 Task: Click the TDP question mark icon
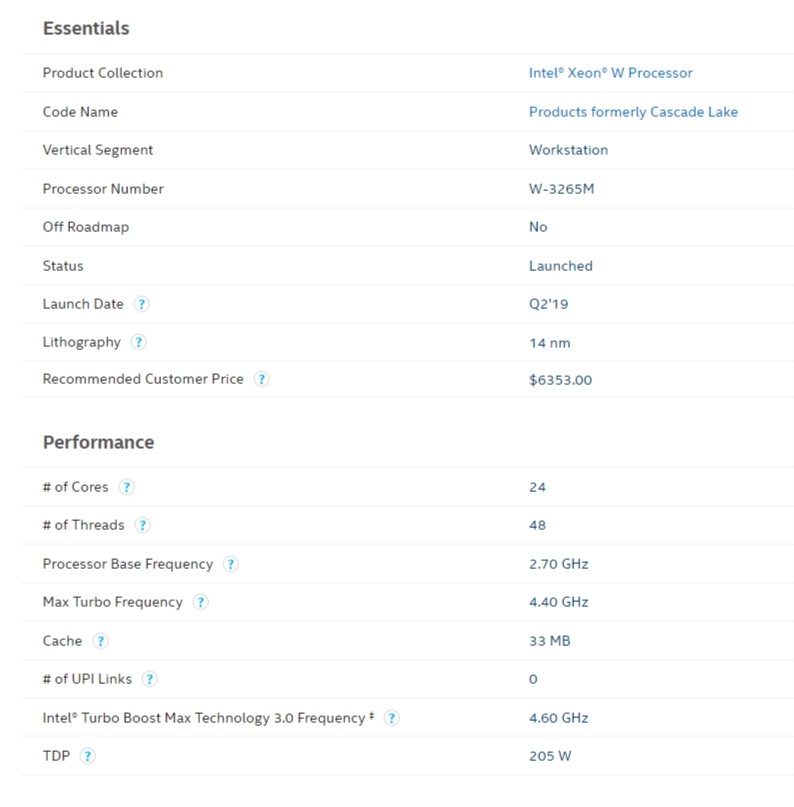(87, 756)
